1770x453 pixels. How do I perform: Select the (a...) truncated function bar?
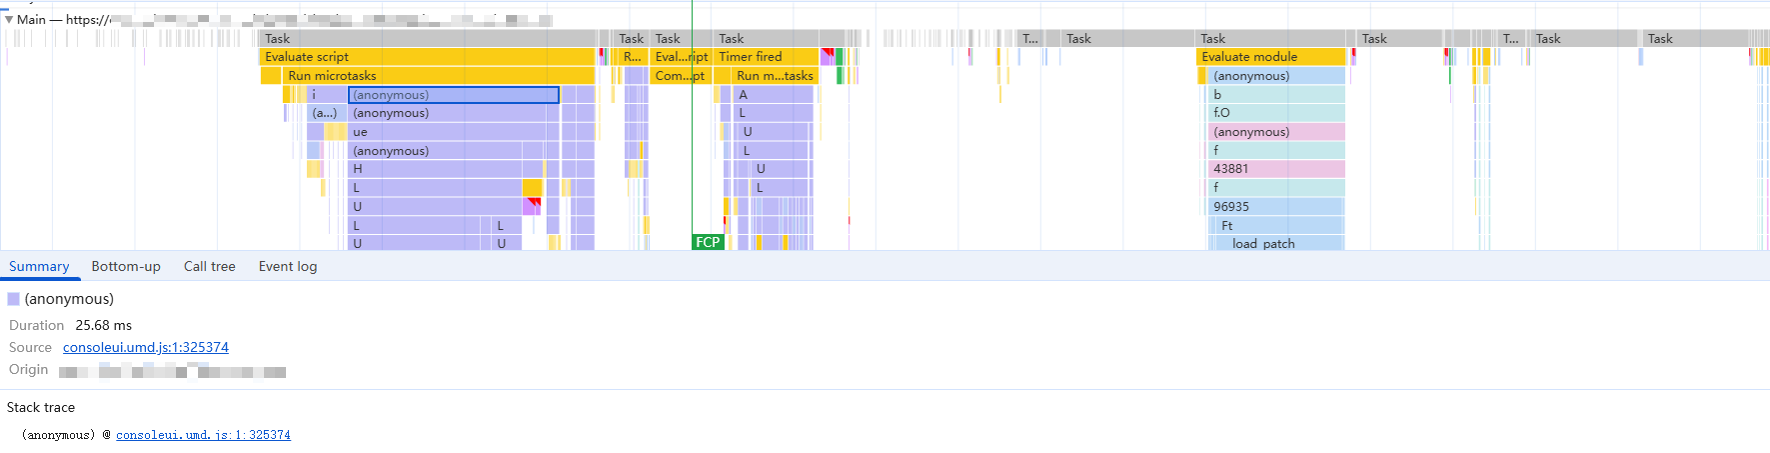[328, 113]
